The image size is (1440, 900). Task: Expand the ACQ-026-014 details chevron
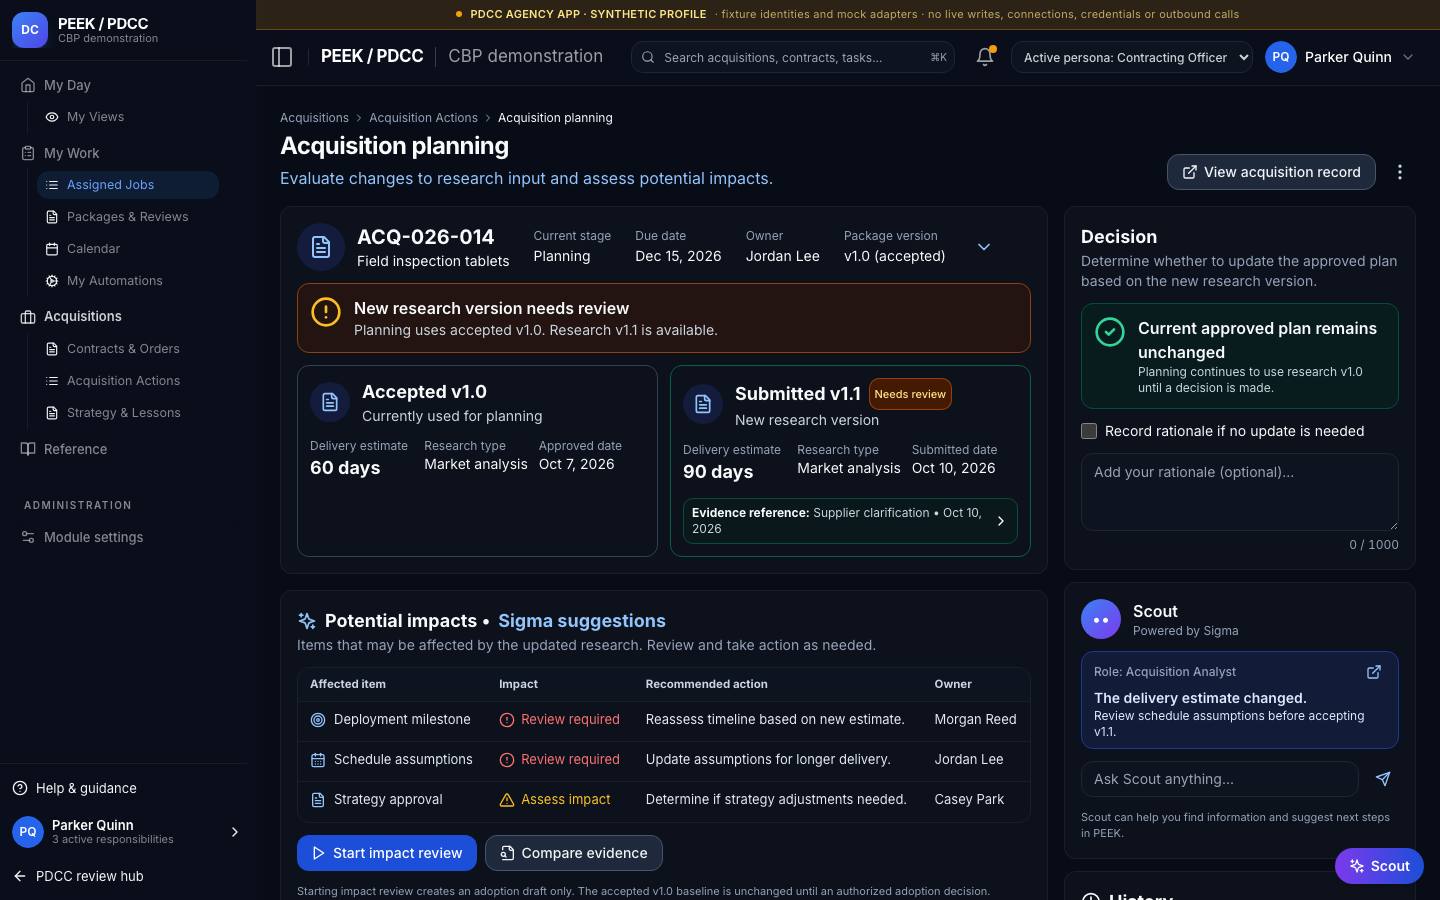pos(984,247)
